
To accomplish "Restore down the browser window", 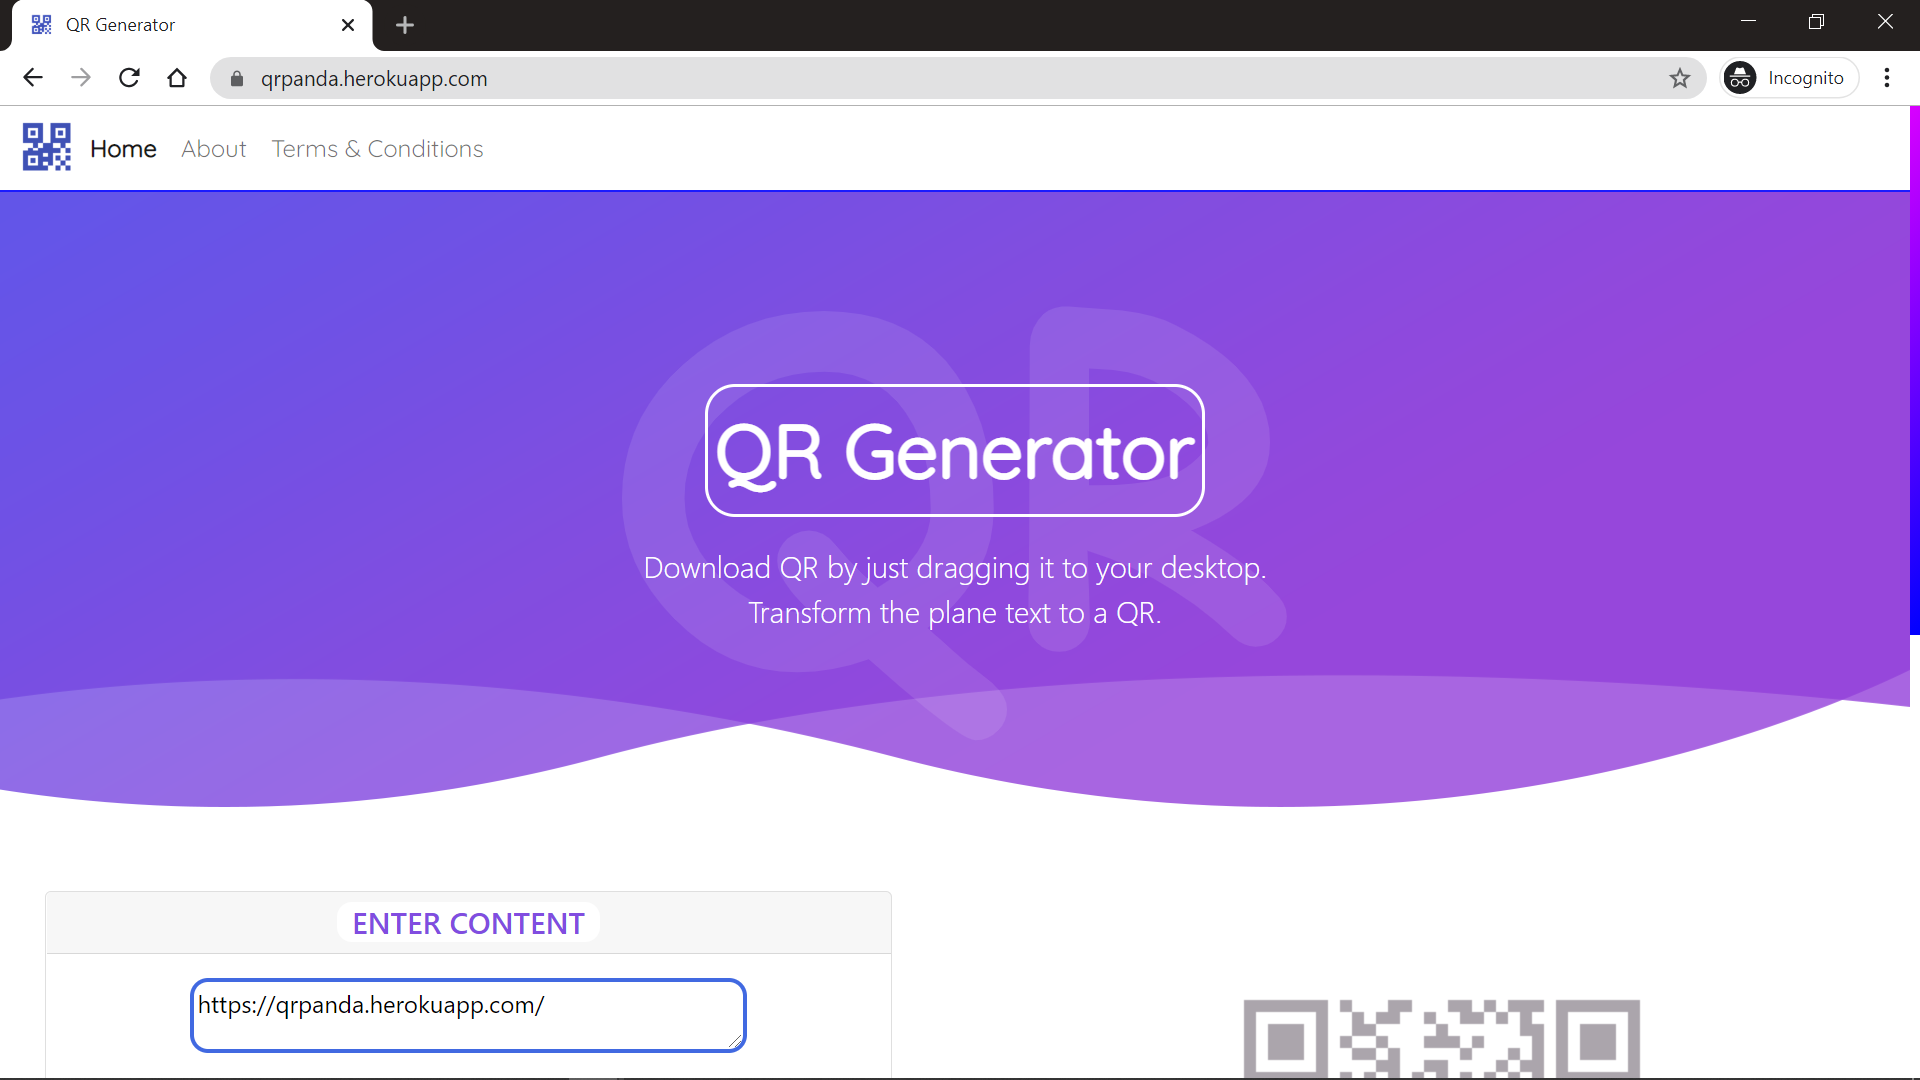I will pyautogui.click(x=1816, y=22).
